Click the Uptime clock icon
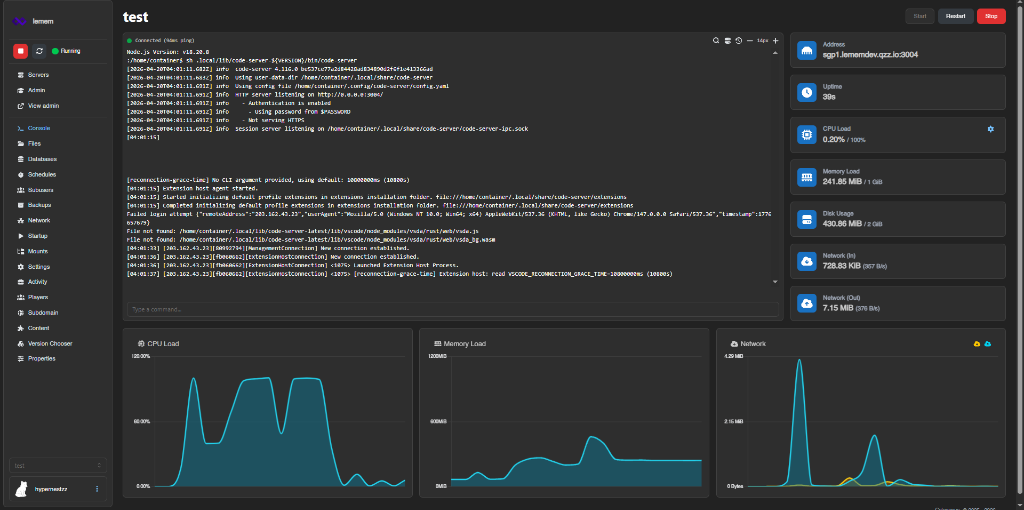Image resolution: width=1024 pixels, height=510 pixels. click(x=807, y=92)
